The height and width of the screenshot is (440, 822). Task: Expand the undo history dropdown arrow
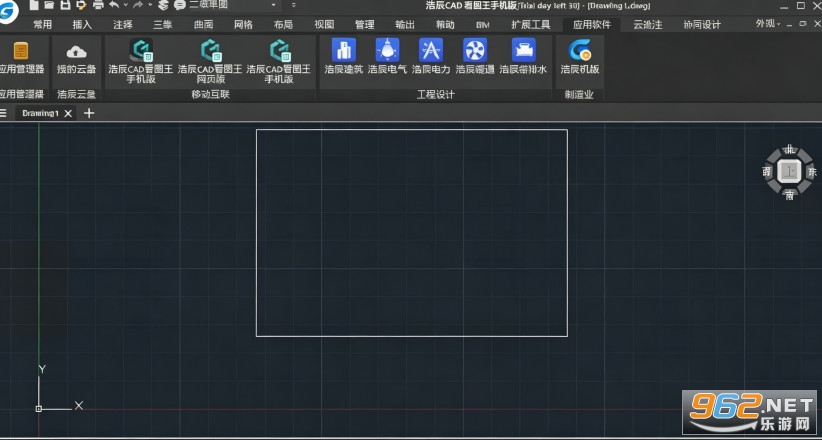click(126, 5)
